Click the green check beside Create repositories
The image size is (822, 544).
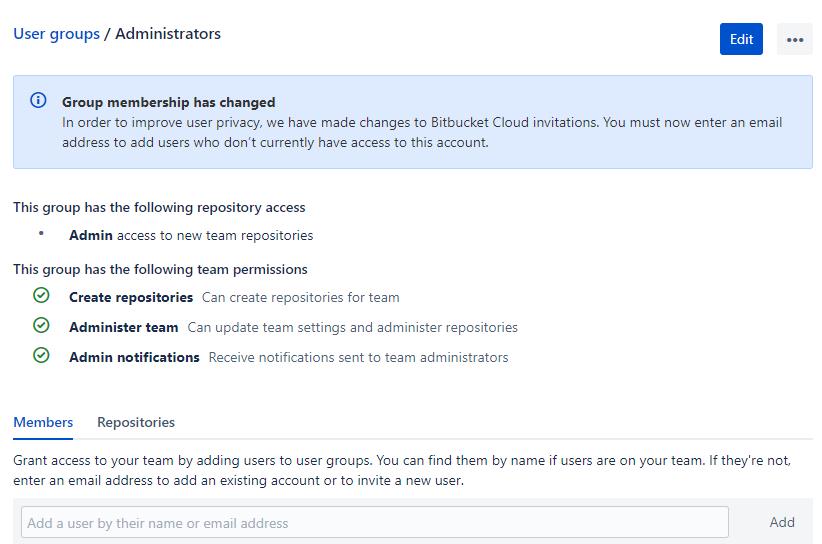coord(41,295)
